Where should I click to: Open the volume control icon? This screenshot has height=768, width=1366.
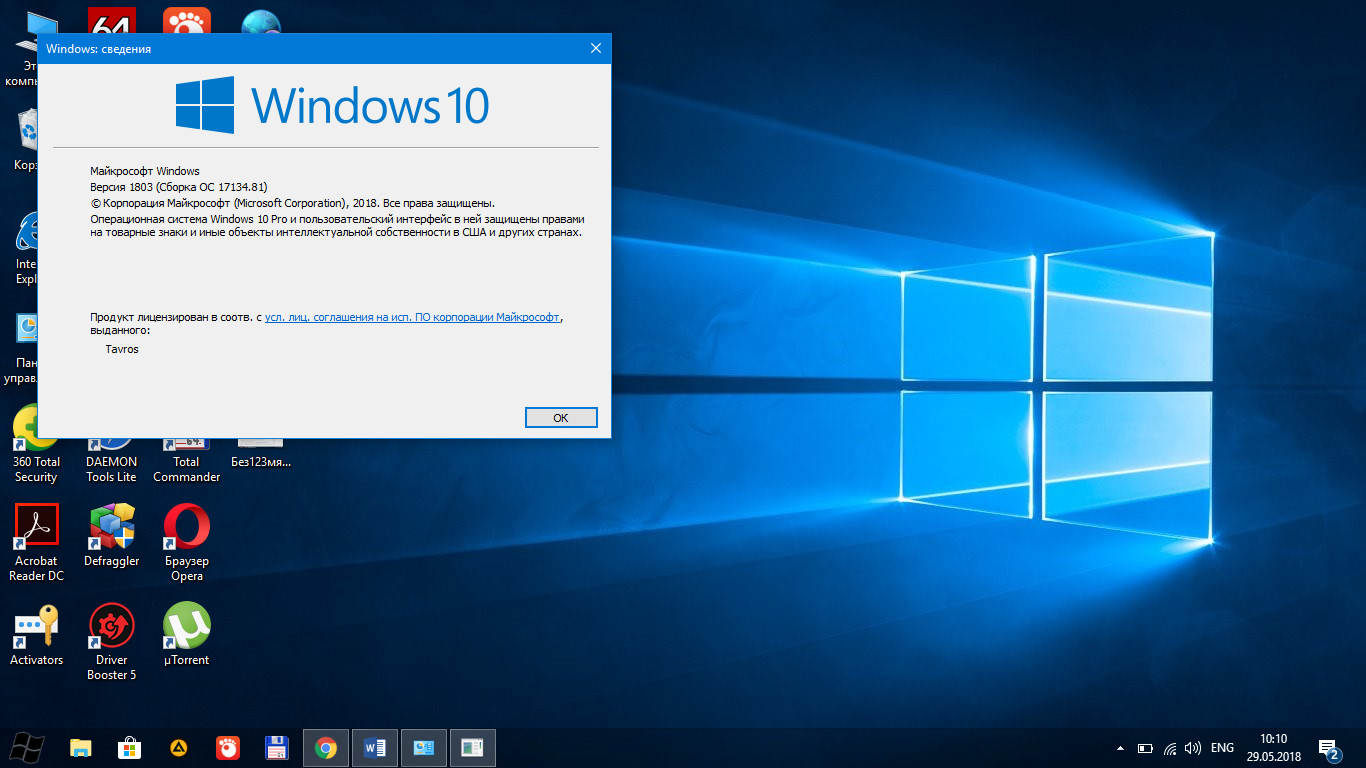point(1192,748)
